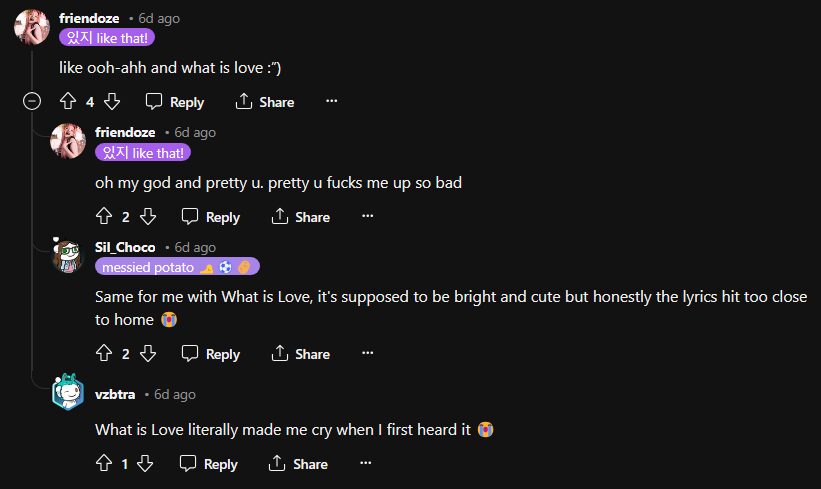The width and height of the screenshot is (821, 489).
Task: Upvote vzbtra's comment
Action: (104, 463)
